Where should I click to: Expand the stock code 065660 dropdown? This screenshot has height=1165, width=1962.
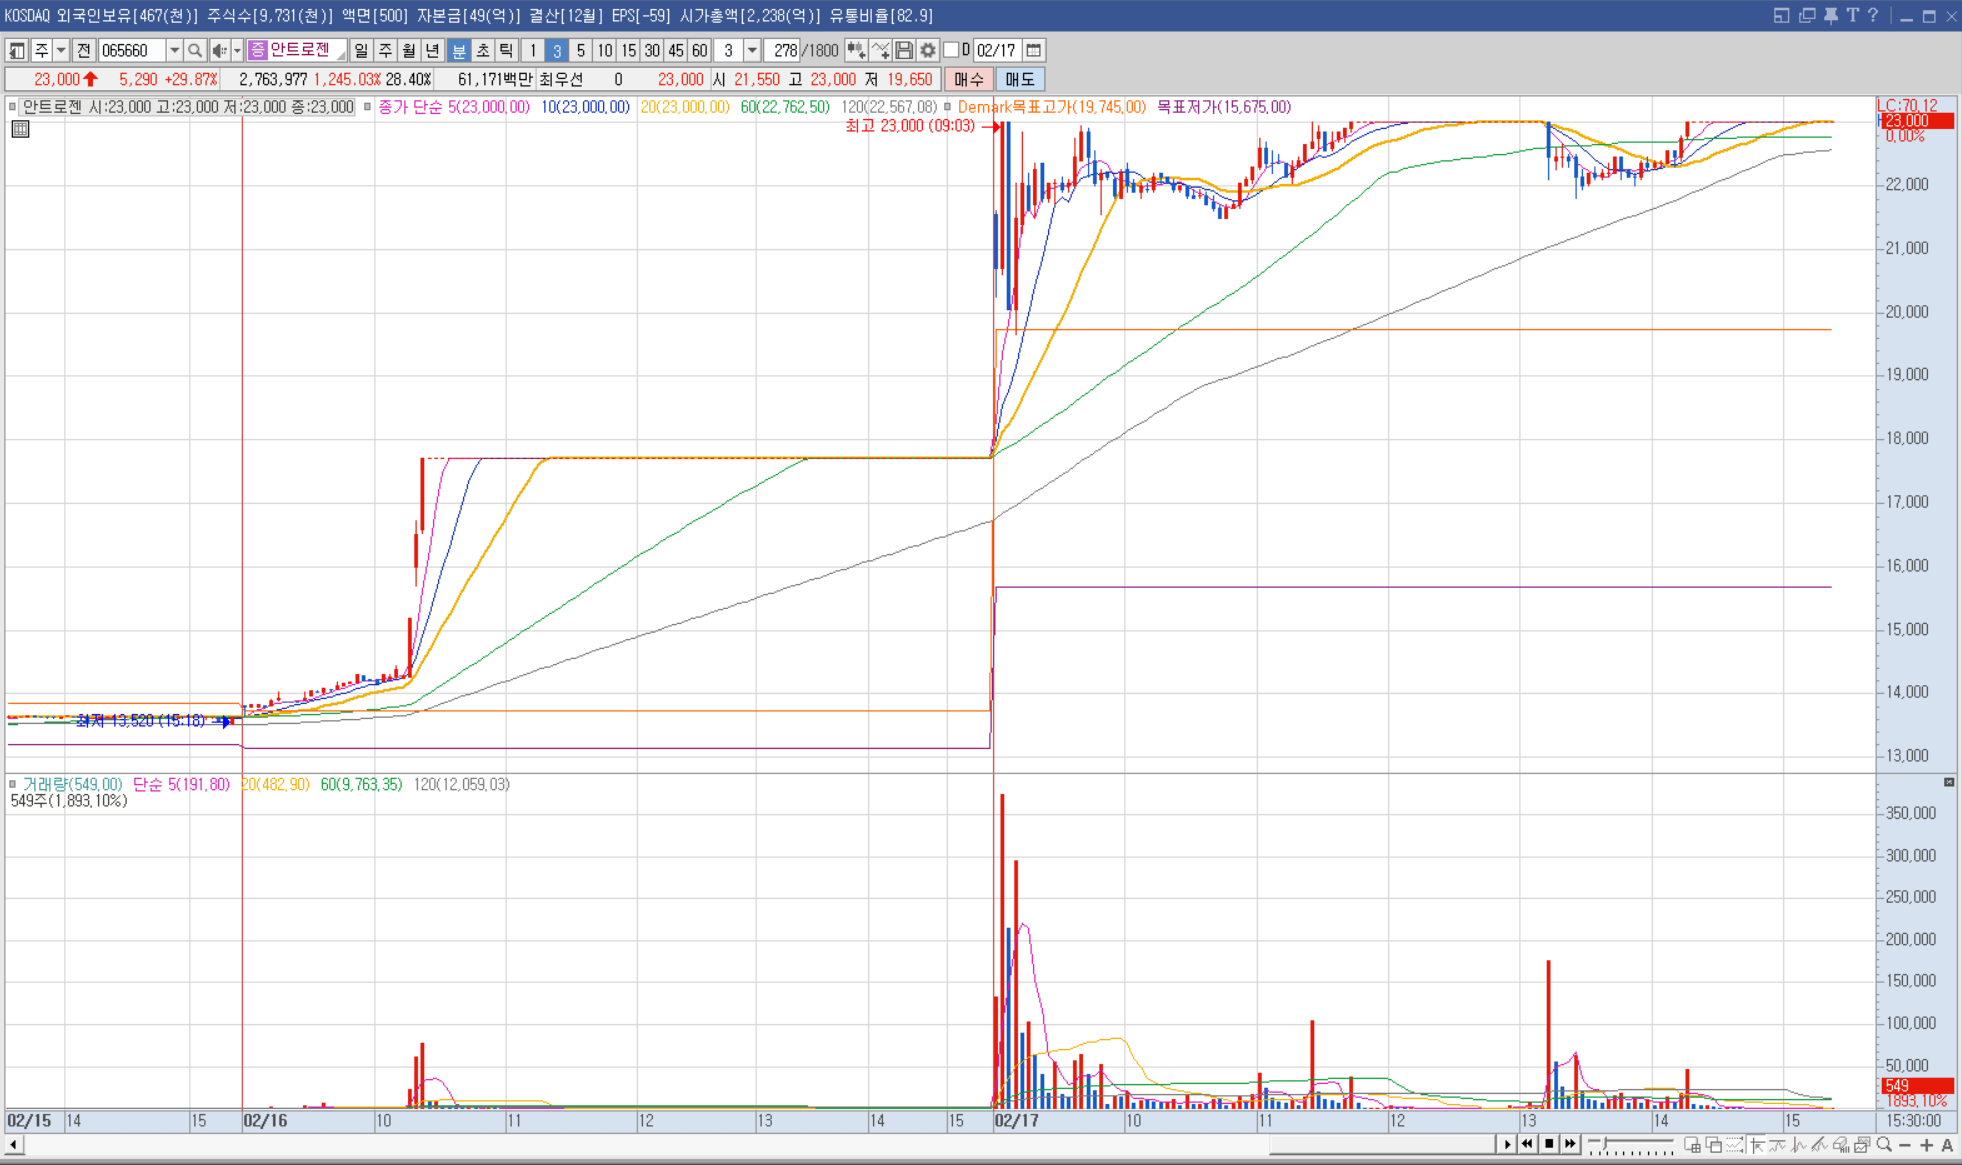pos(174,50)
